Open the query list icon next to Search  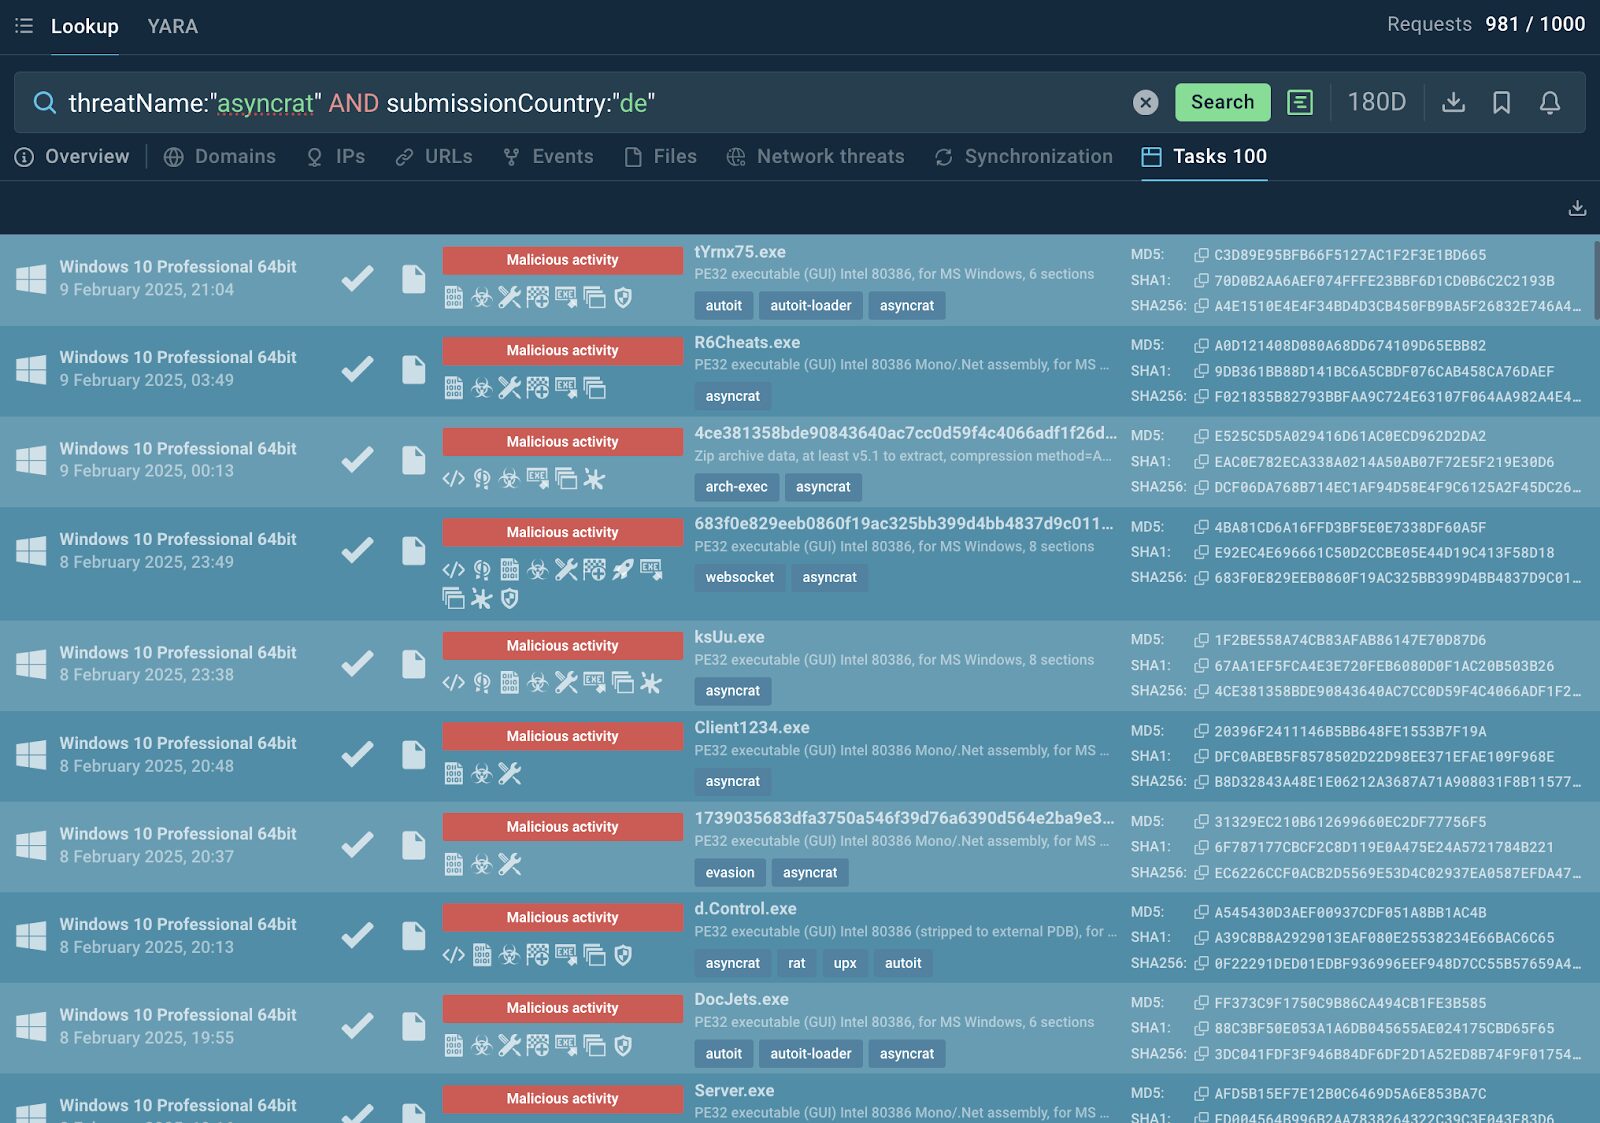[x=1300, y=102]
